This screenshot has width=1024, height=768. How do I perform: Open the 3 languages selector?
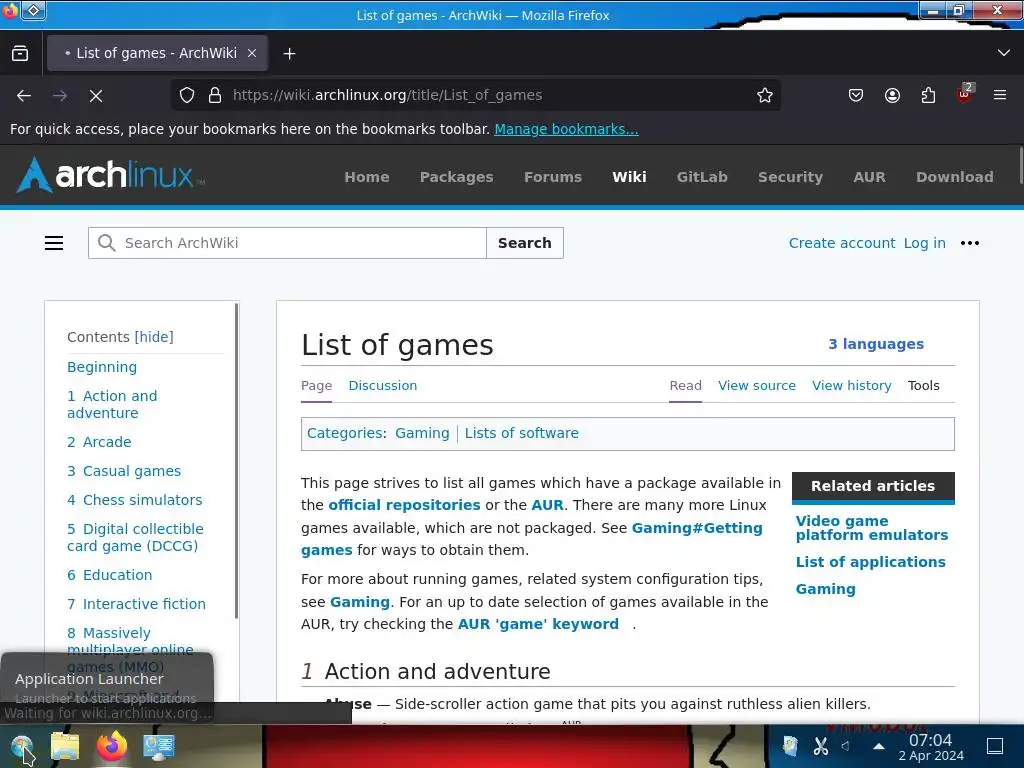(x=876, y=344)
